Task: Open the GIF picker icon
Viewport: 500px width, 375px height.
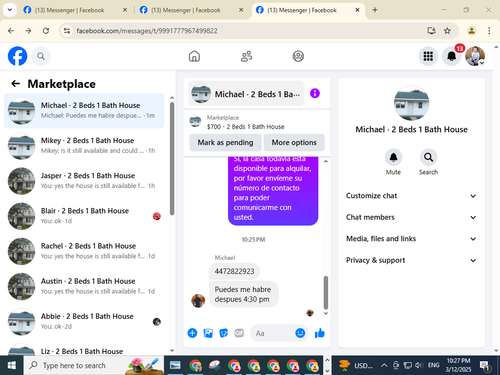Action: (239, 333)
